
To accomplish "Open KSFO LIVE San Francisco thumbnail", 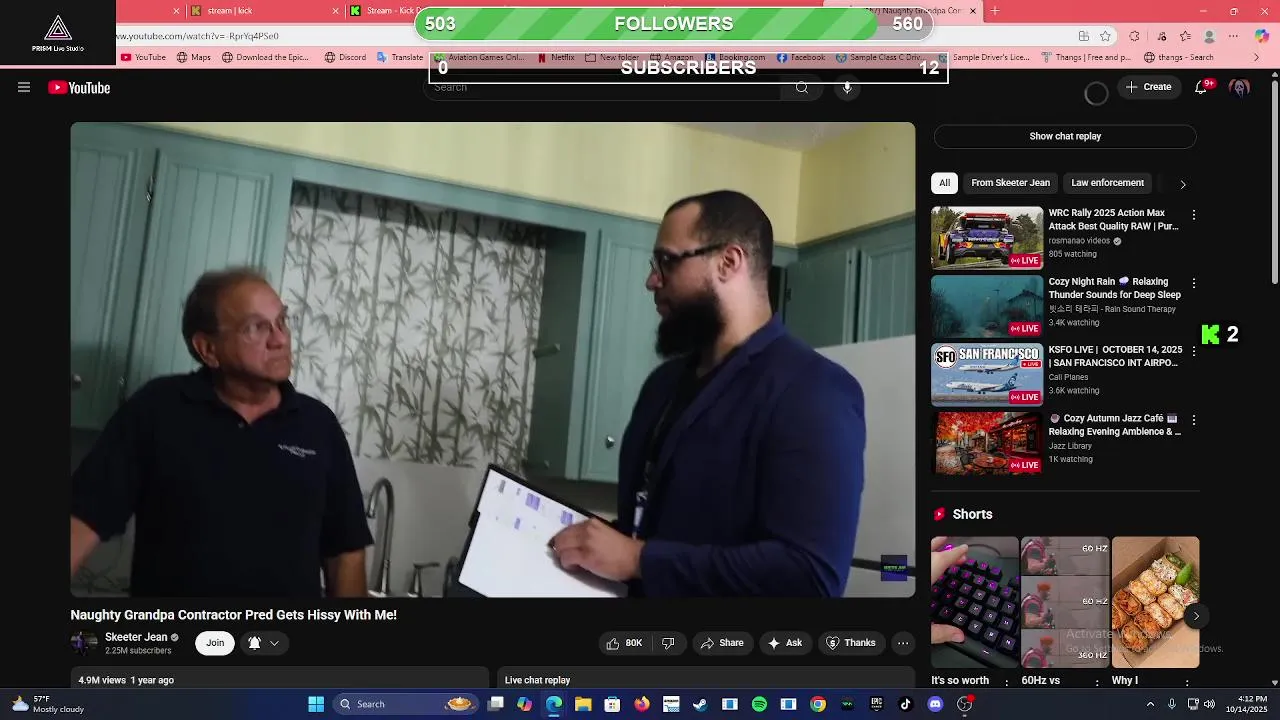I will pyautogui.click(x=987, y=375).
